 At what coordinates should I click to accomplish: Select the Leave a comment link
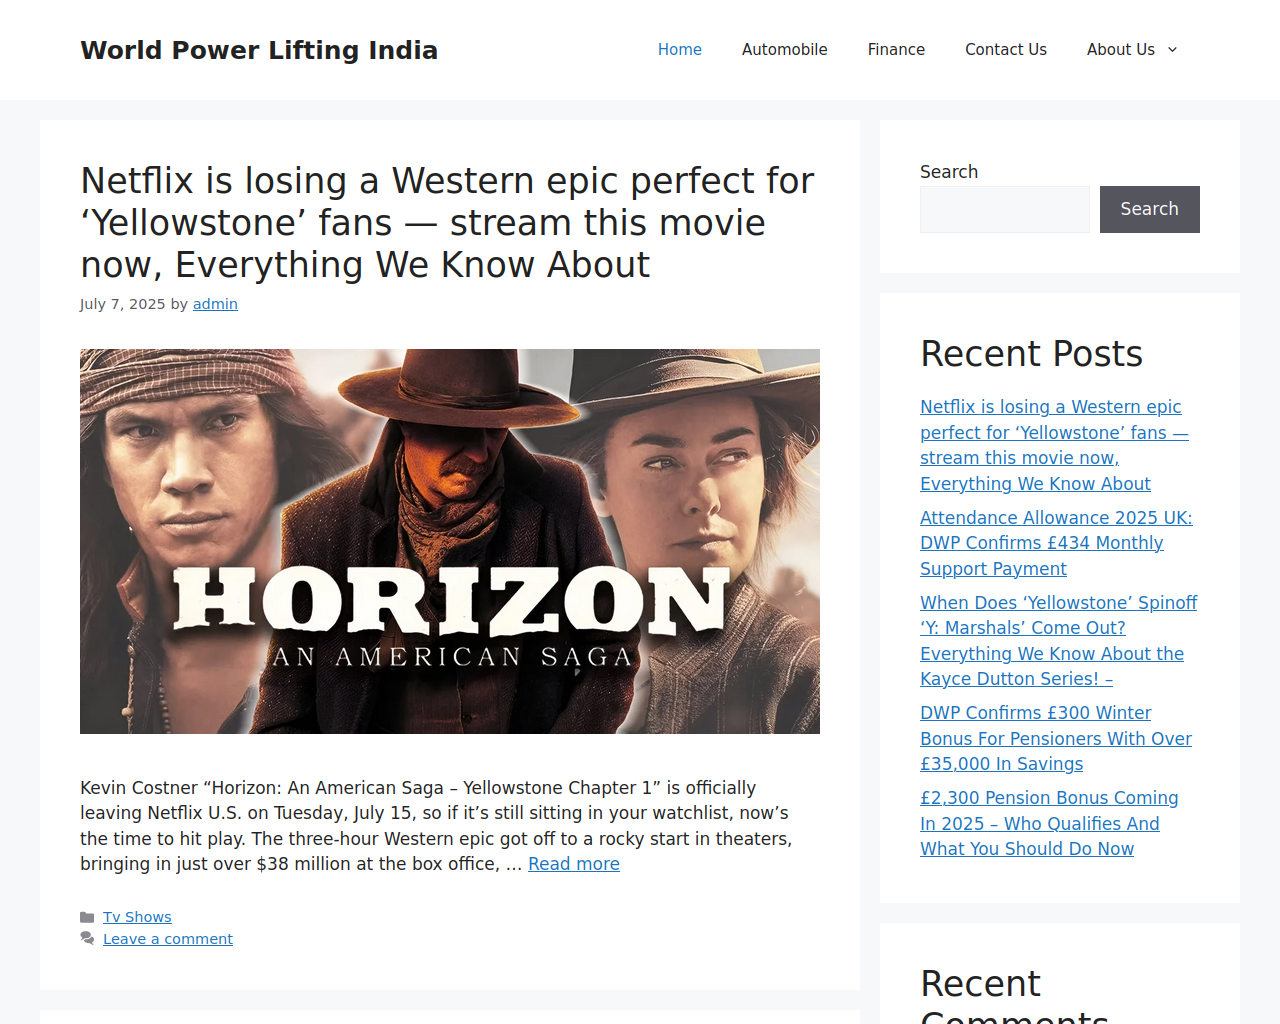pos(168,939)
